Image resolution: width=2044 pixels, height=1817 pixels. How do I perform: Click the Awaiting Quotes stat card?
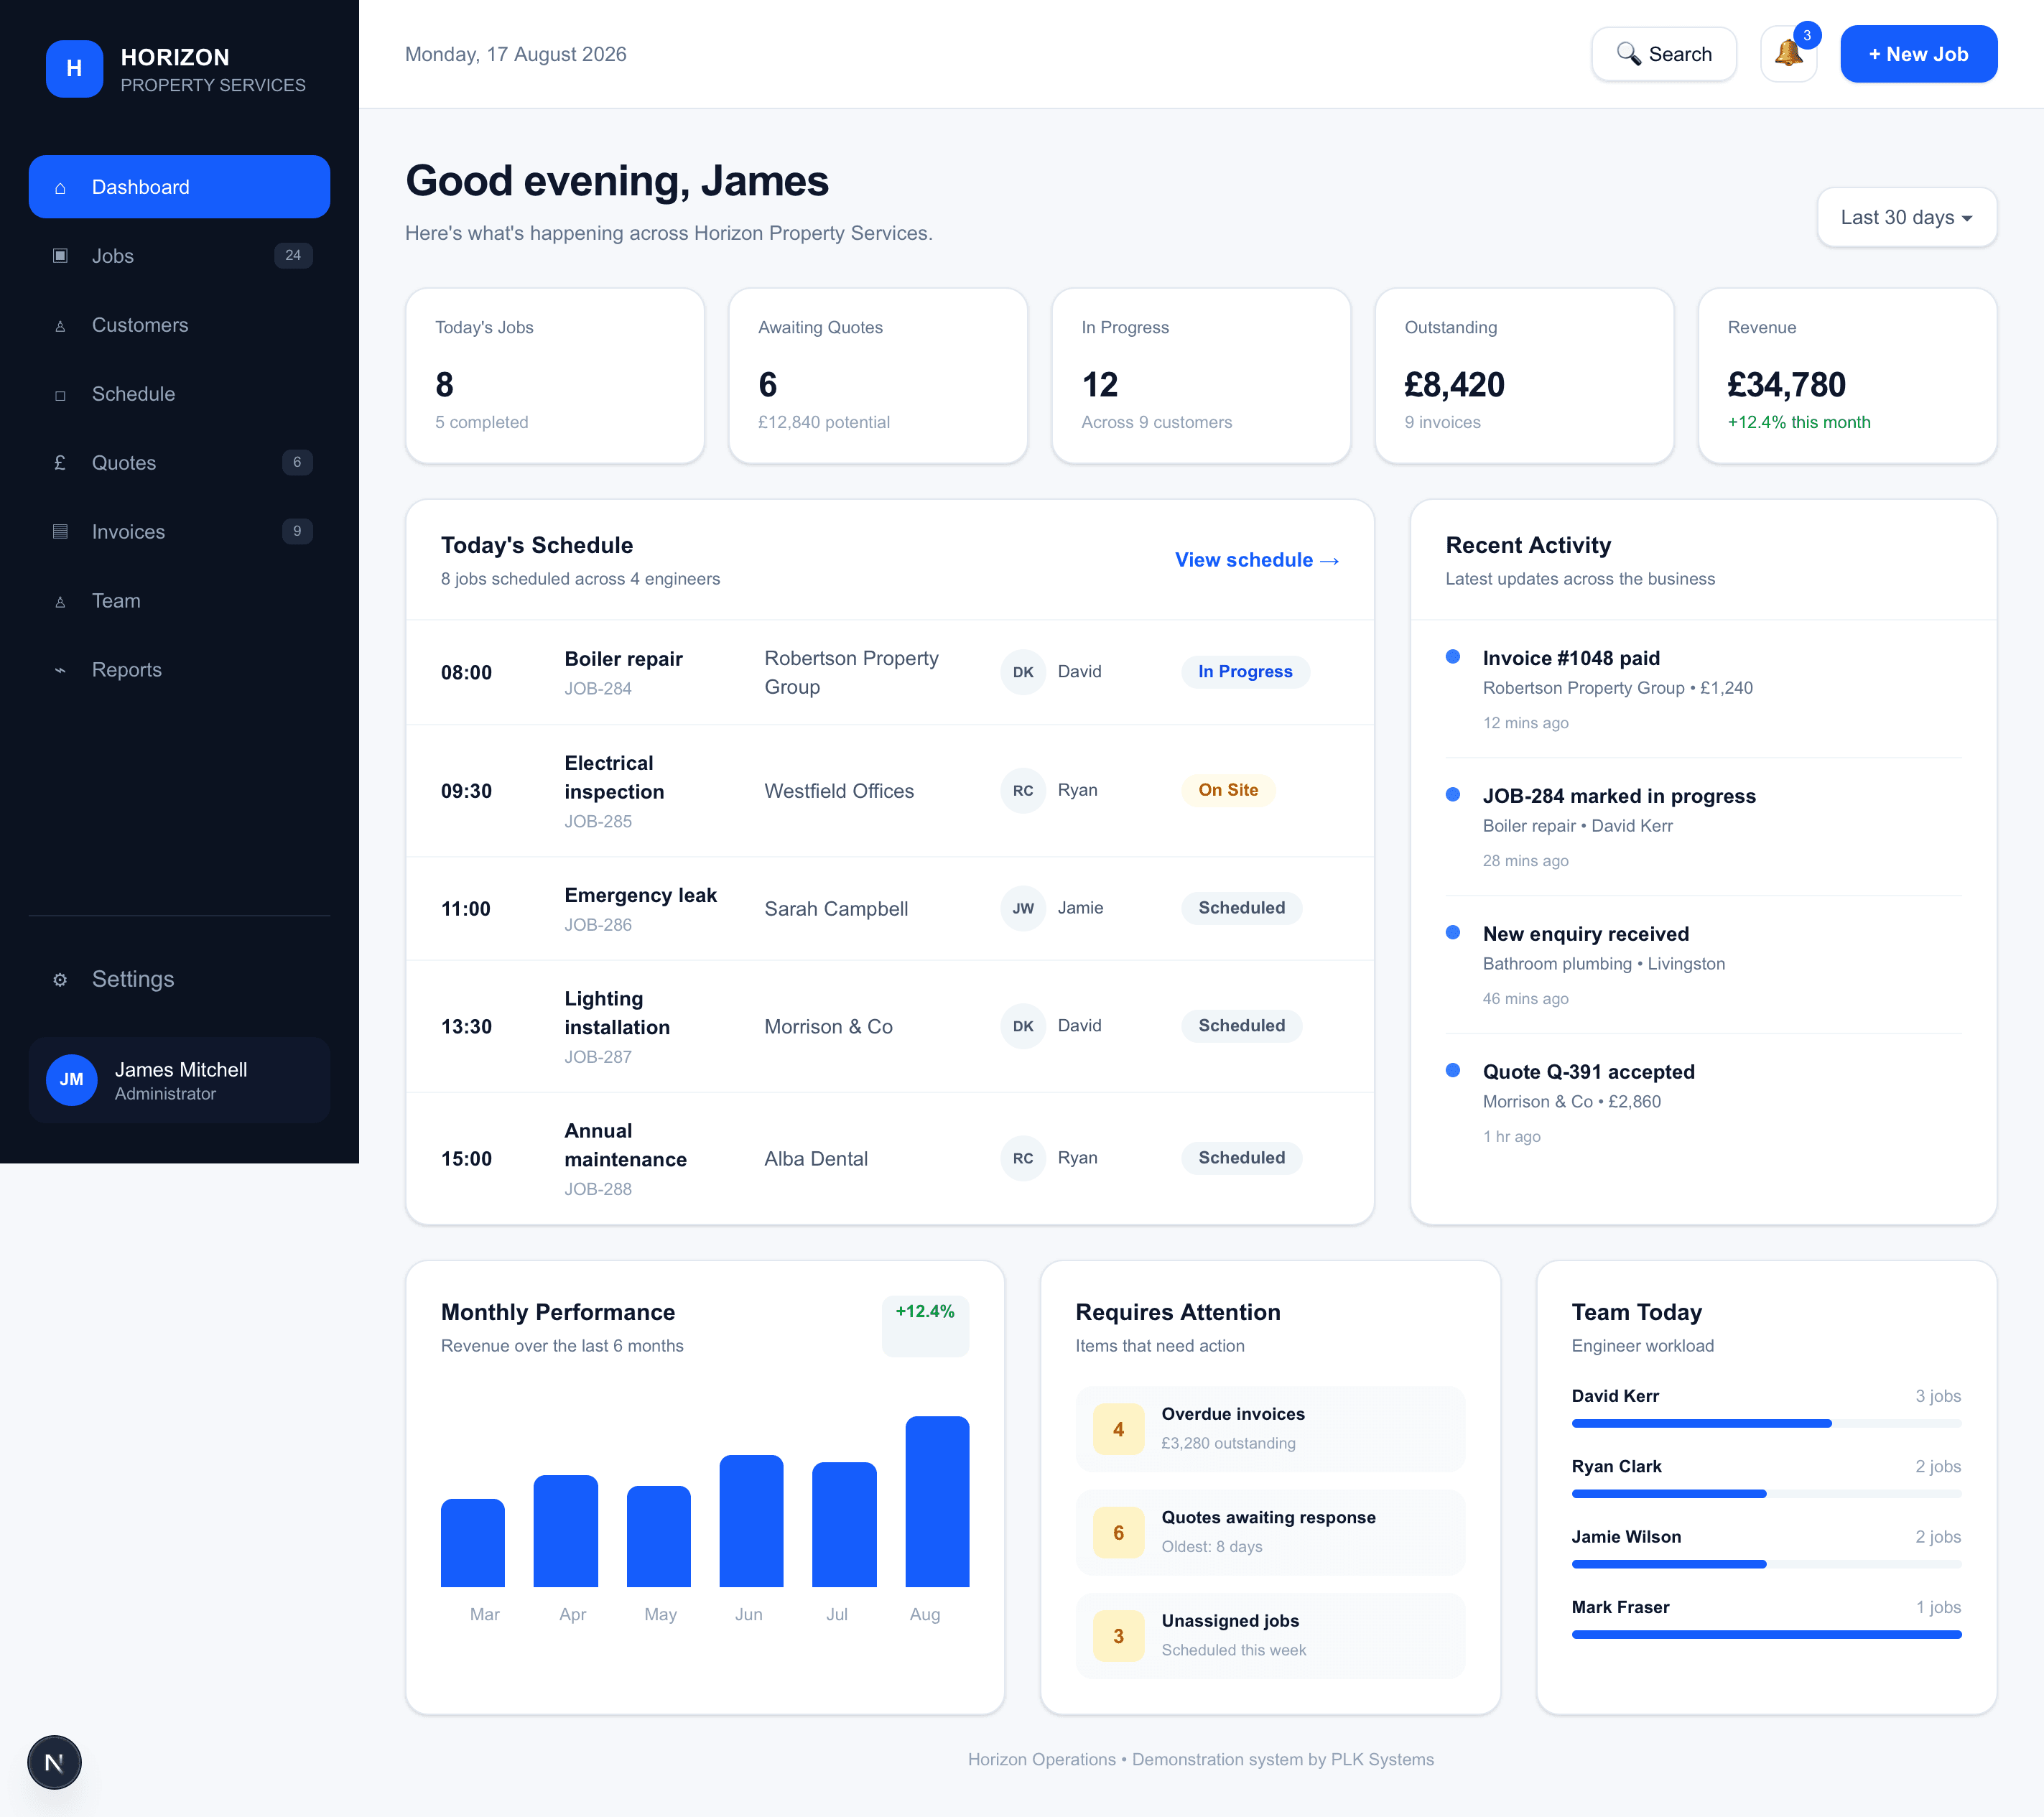[x=878, y=376]
